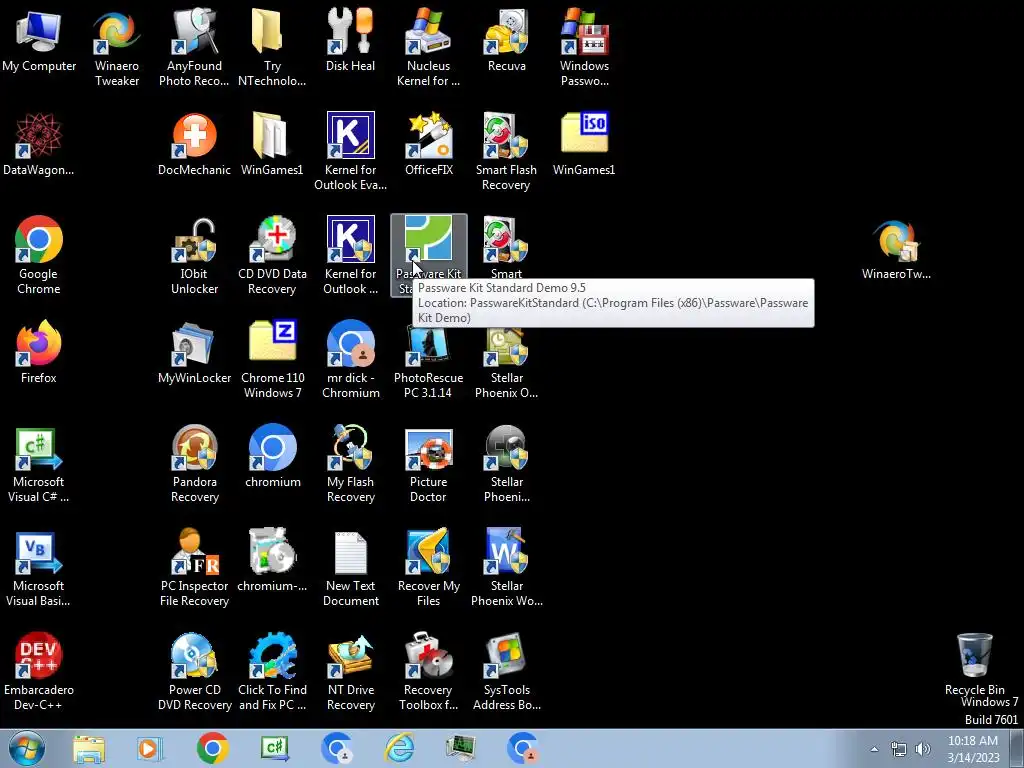Open Stellar Phoeni... shortcut below Phoenix O

[506, 464]
